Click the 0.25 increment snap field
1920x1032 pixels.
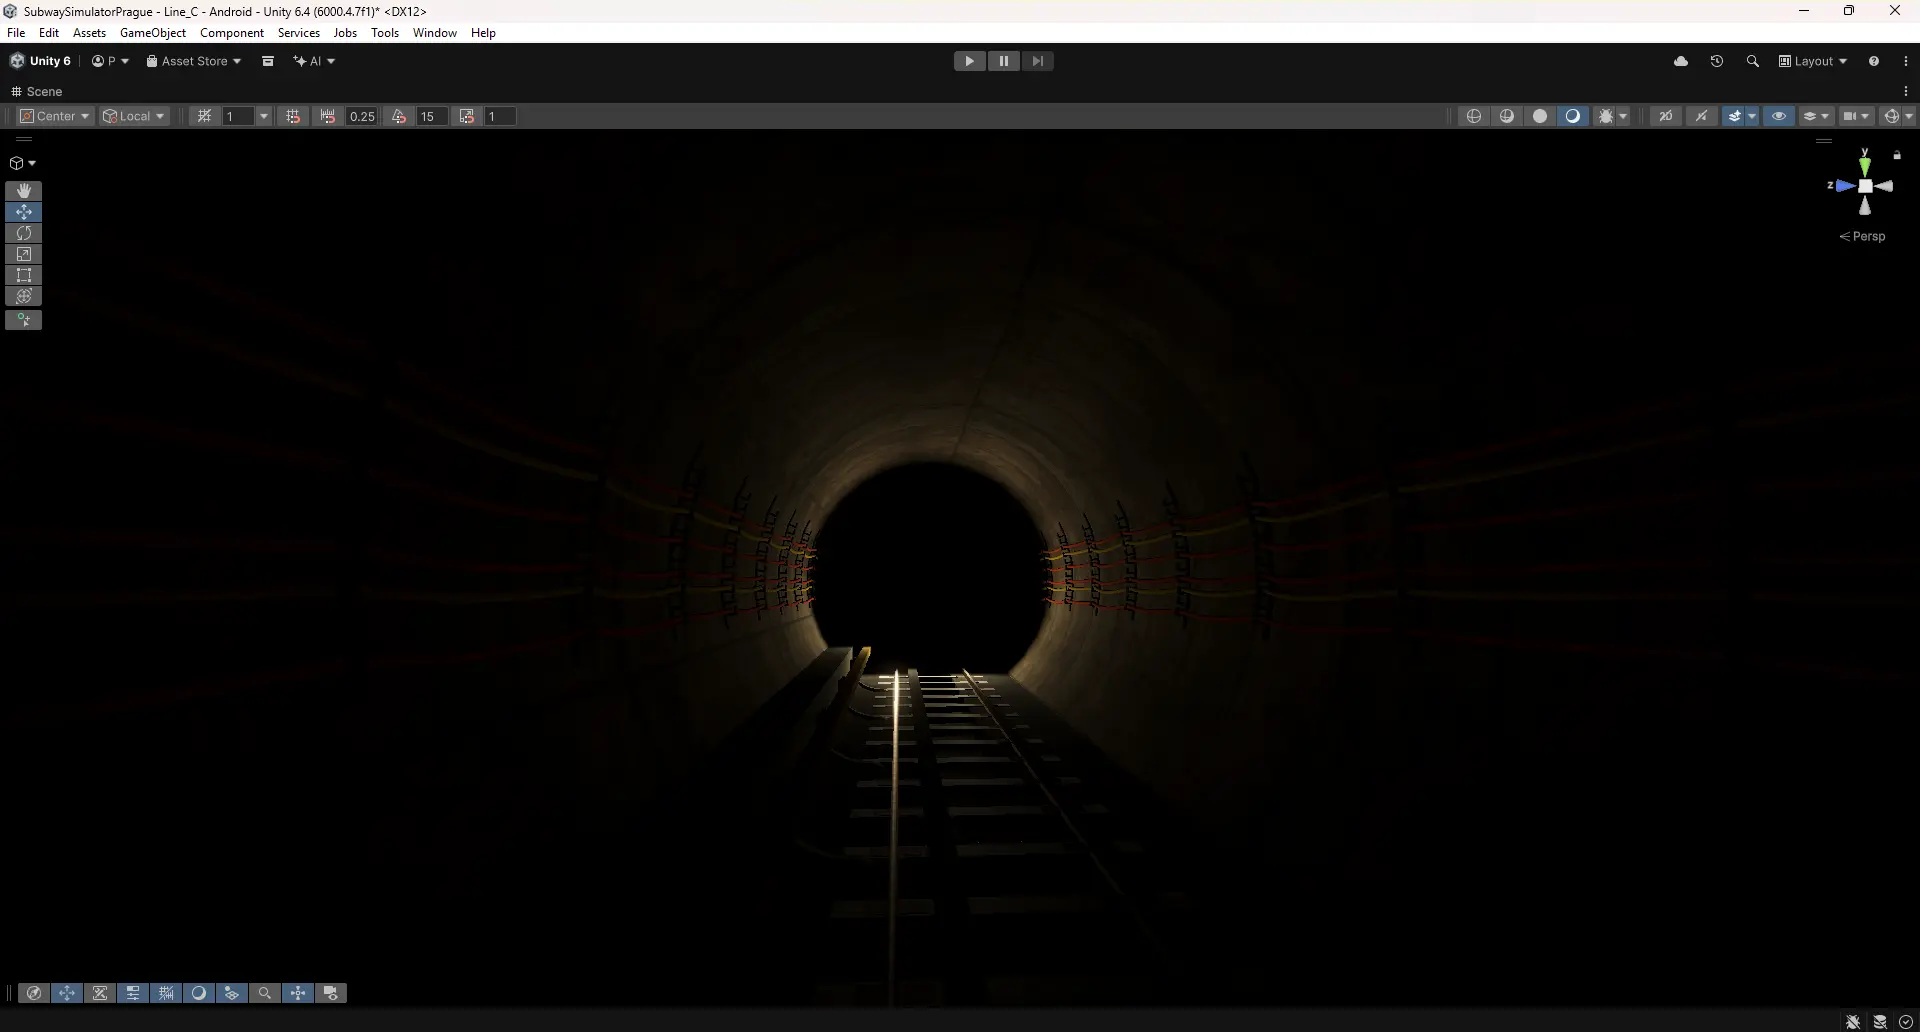tap(361, 116)
